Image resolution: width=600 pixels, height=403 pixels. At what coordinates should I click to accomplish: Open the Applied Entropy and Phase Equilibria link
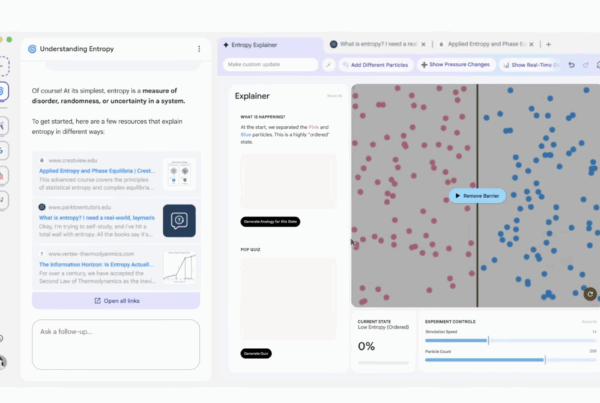pyautogui.click(x=98, y=171)
